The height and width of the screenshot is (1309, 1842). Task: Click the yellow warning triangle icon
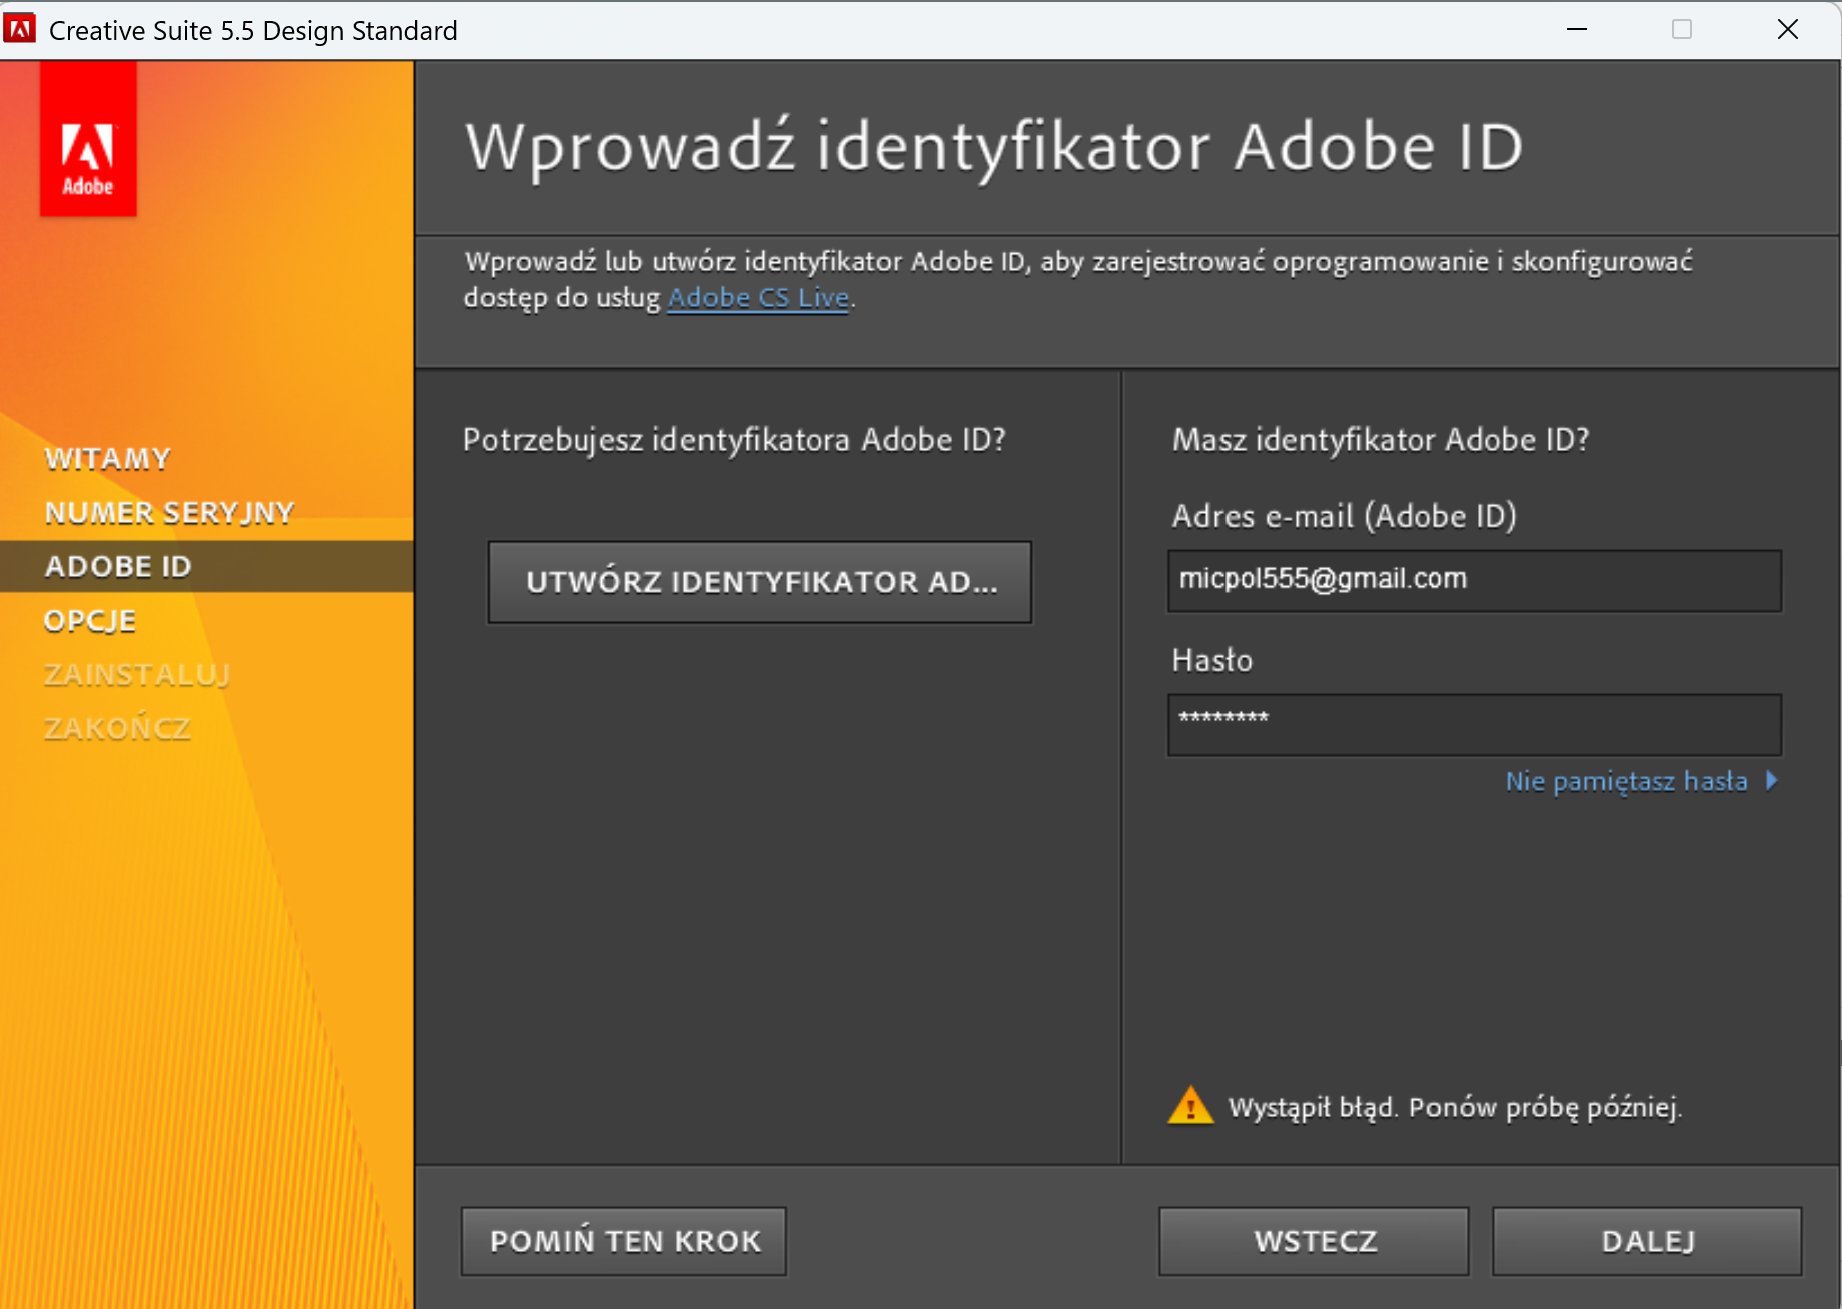tap(1190, 1106)
